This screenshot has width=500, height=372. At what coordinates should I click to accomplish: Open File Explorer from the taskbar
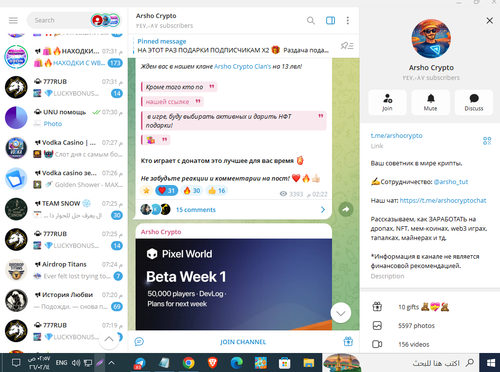click(309, 363)
